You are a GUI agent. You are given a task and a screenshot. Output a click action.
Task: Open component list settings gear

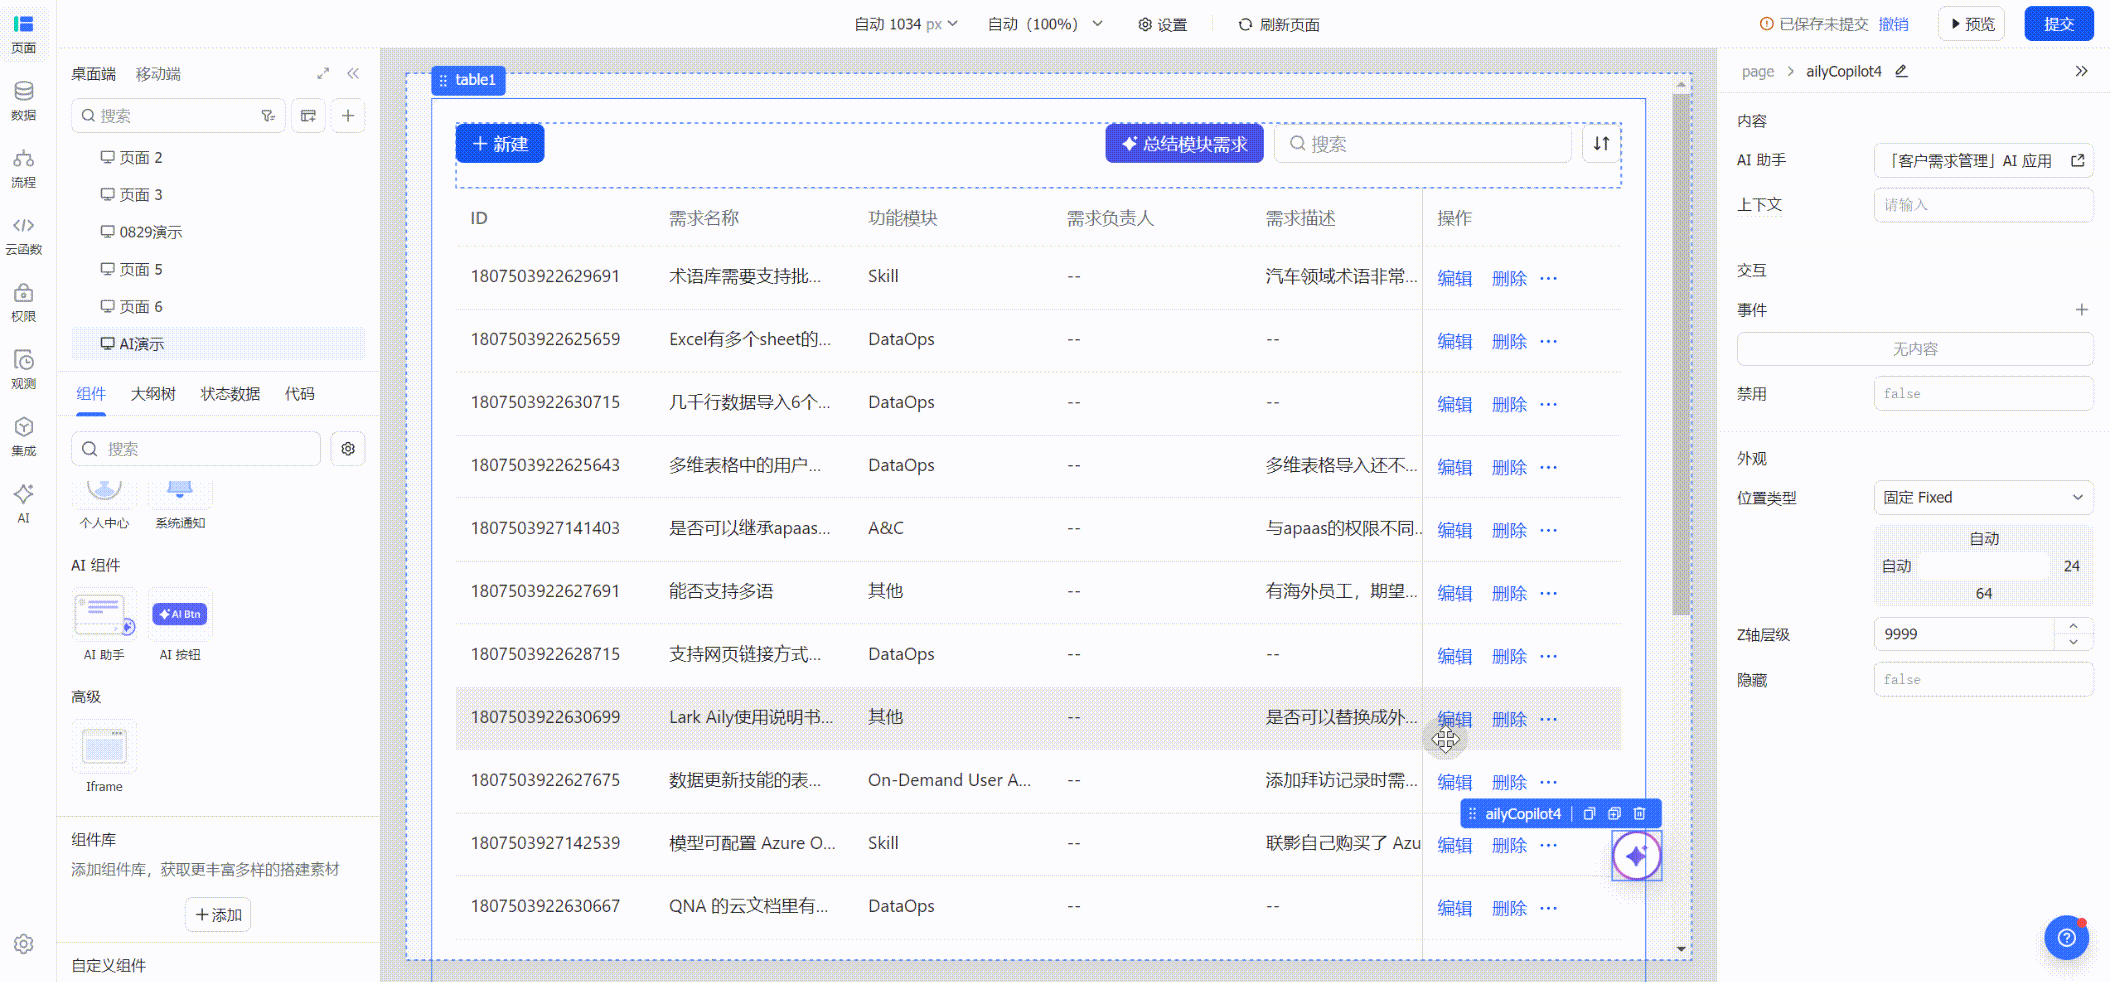tap(348, 449)
